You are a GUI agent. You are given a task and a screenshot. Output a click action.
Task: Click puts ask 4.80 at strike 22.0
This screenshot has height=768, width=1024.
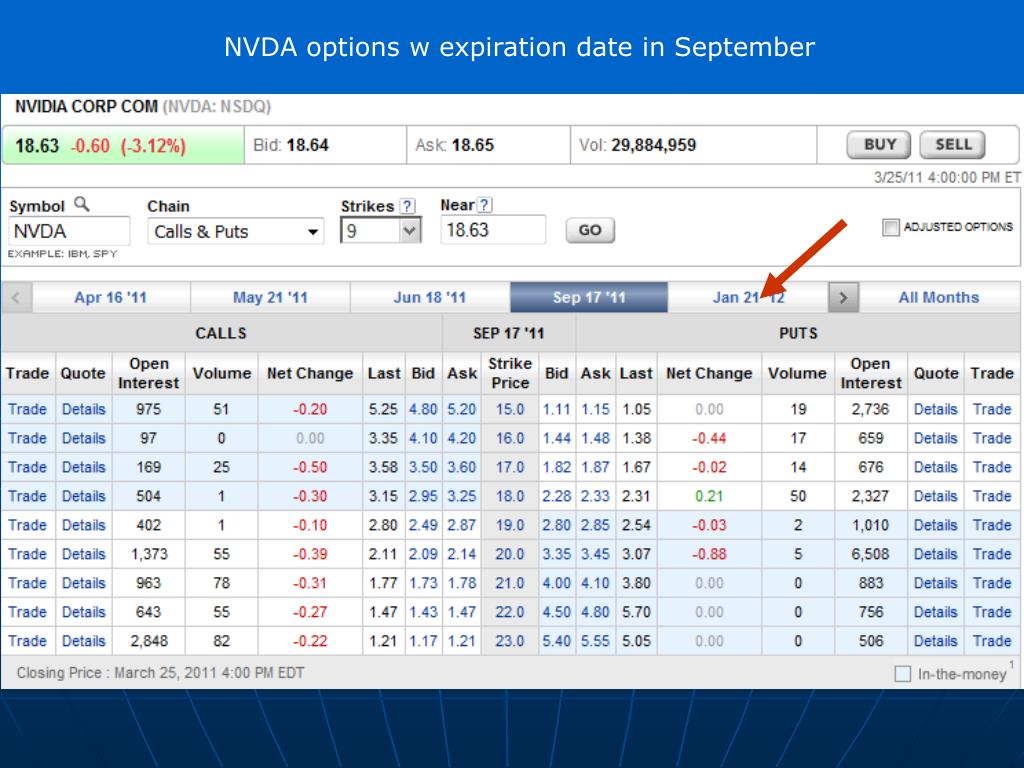[x=596, y=612]
